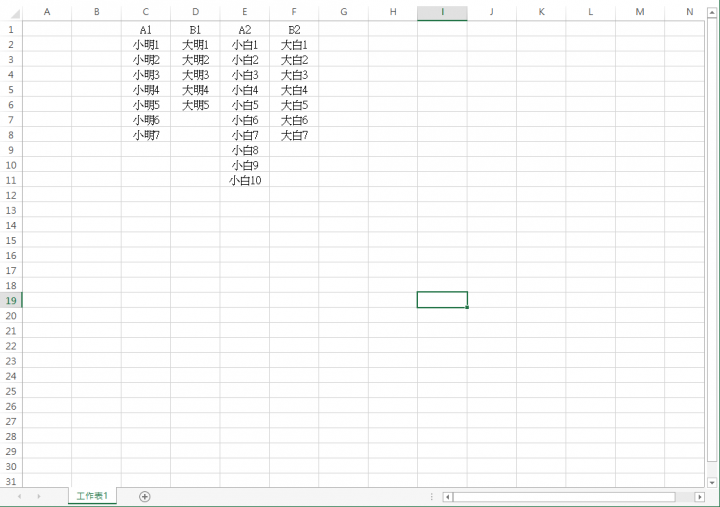The image size is (720, 507).
Task: Select cell containing B1 header
Action: click(195, 30)
